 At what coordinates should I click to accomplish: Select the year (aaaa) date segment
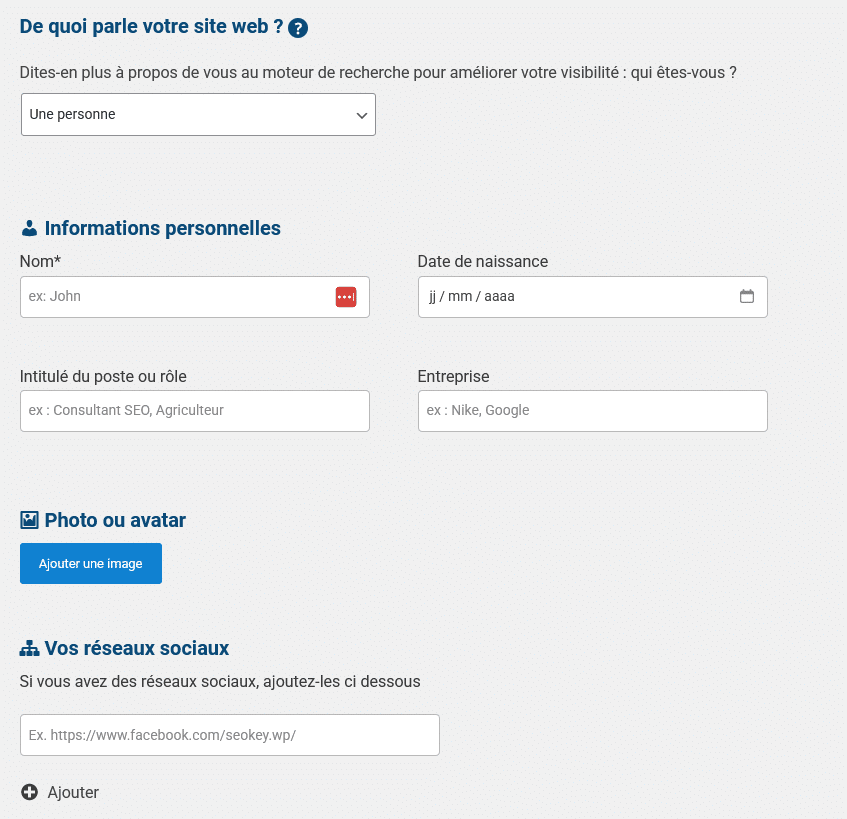[x=499, y=297]
